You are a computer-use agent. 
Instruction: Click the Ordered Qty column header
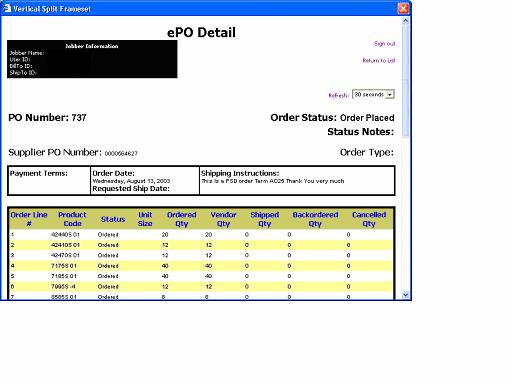[181, 219]
